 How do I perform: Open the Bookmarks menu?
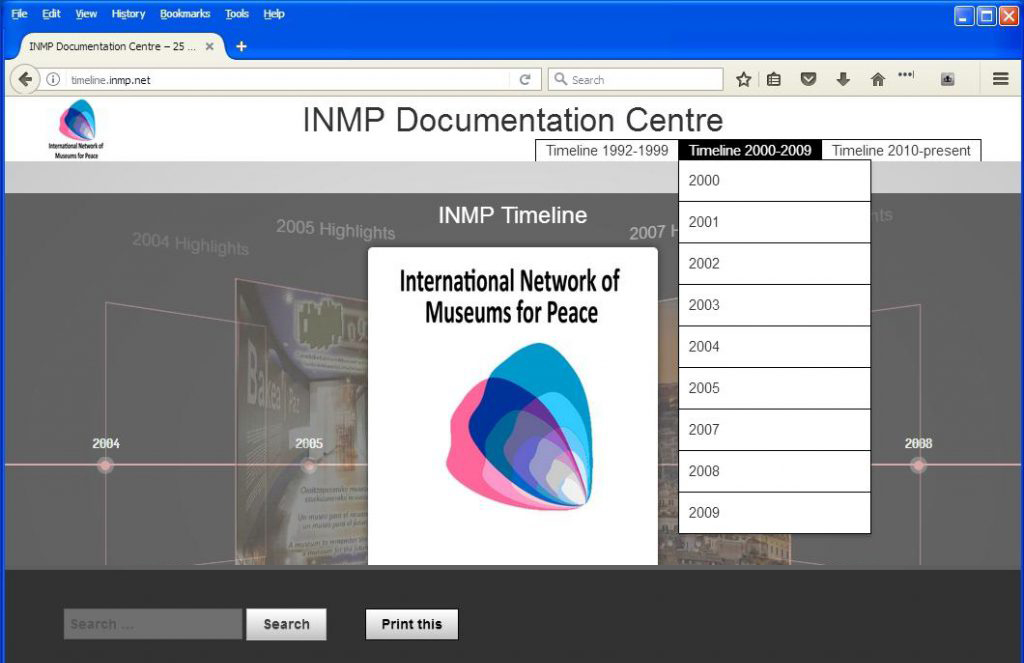pos(185,14)
